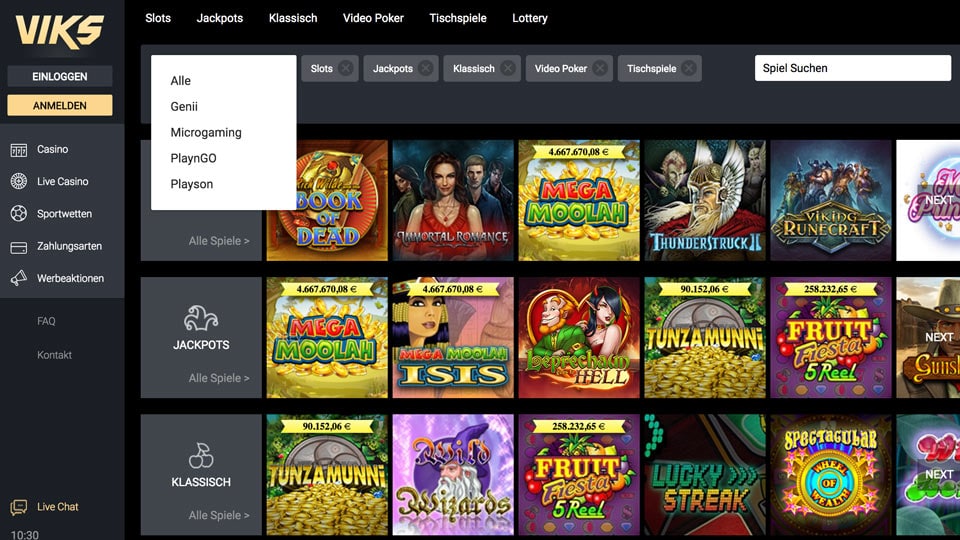
Task: Click the Klassisch cherry icon
Action: point(201,456)
